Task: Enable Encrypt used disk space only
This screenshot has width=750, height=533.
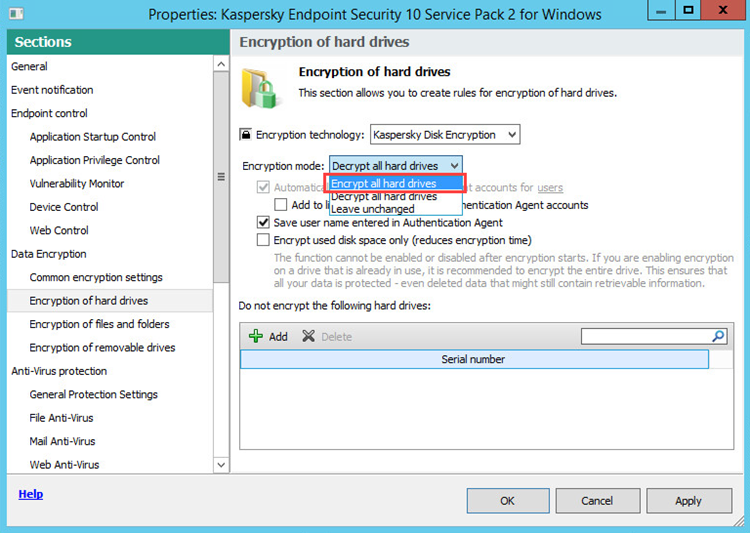Action: [263, 240]
